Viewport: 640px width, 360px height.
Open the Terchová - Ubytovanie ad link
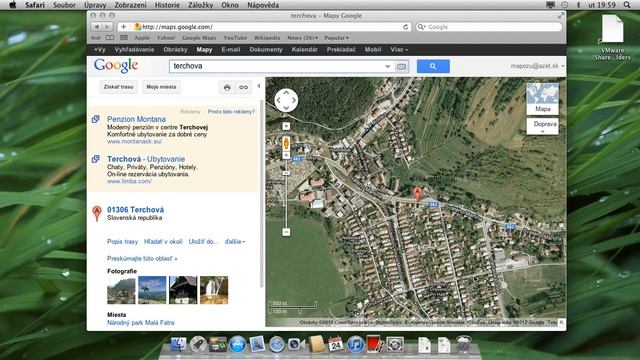click(x=146, y=159)
